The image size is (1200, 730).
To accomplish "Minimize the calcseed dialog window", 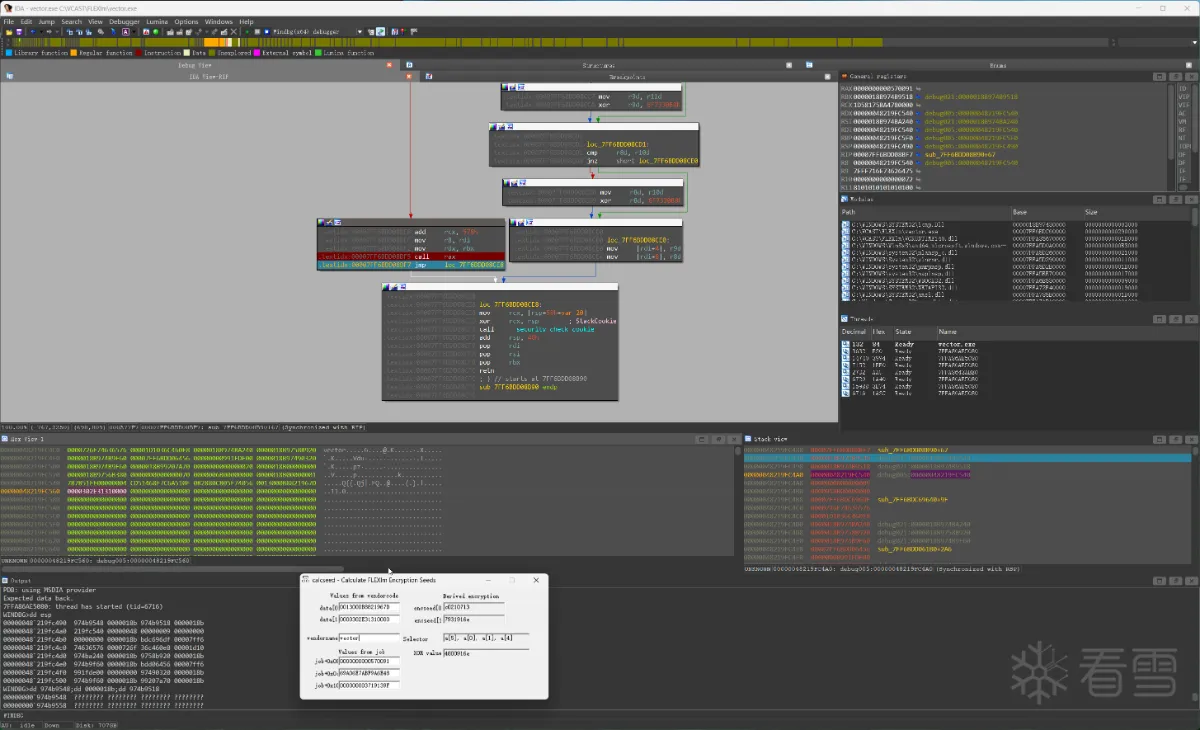I will 488,580.
